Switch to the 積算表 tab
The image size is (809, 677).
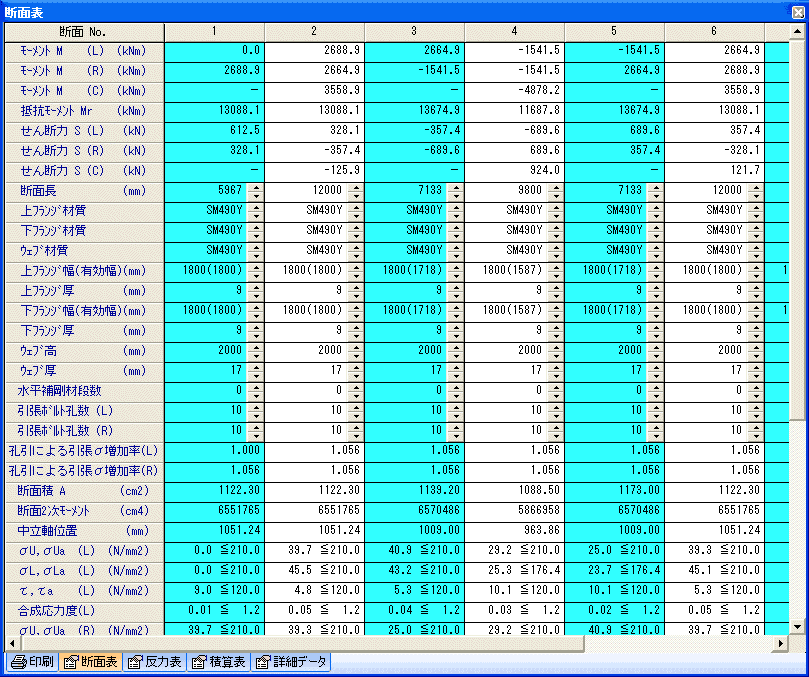[218, 662]
